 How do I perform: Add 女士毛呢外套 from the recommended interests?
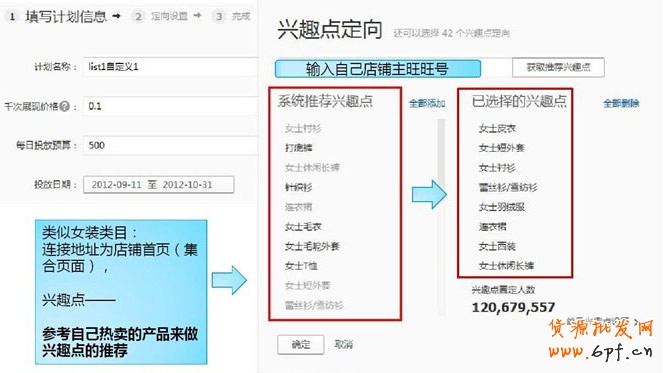pyautogui.click(x=312, y=246)
